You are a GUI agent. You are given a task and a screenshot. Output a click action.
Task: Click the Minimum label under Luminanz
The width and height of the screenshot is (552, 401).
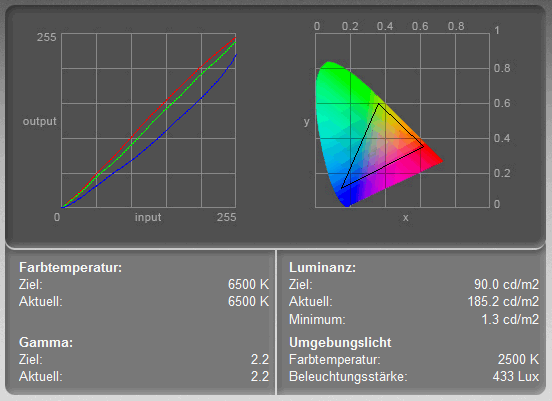tap(317, 320)
